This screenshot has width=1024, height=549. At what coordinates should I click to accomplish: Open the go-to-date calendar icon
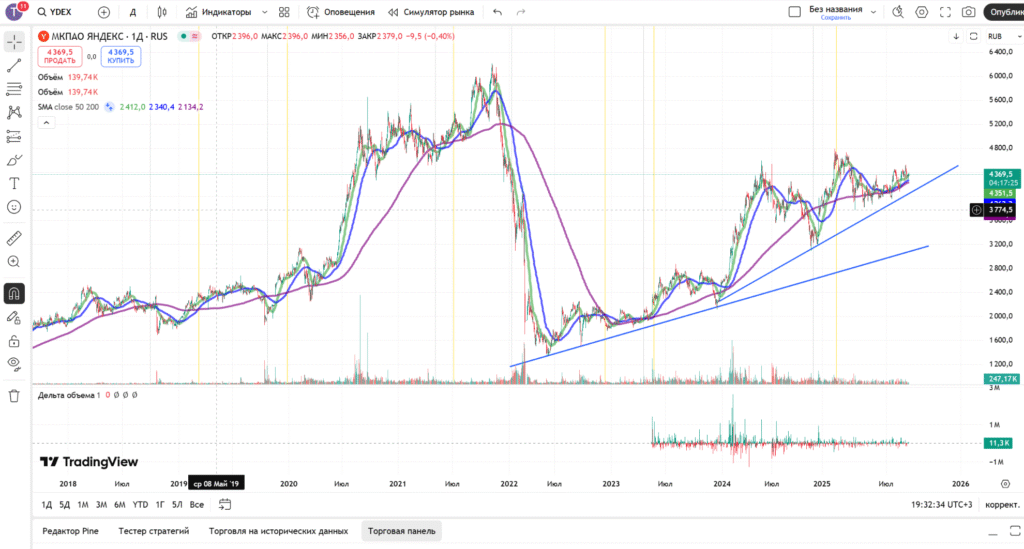(225, 504)
